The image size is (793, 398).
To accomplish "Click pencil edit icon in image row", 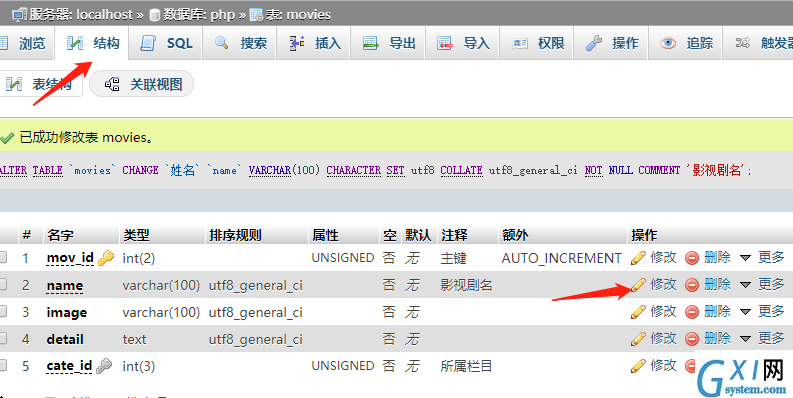I will [638, 312].
